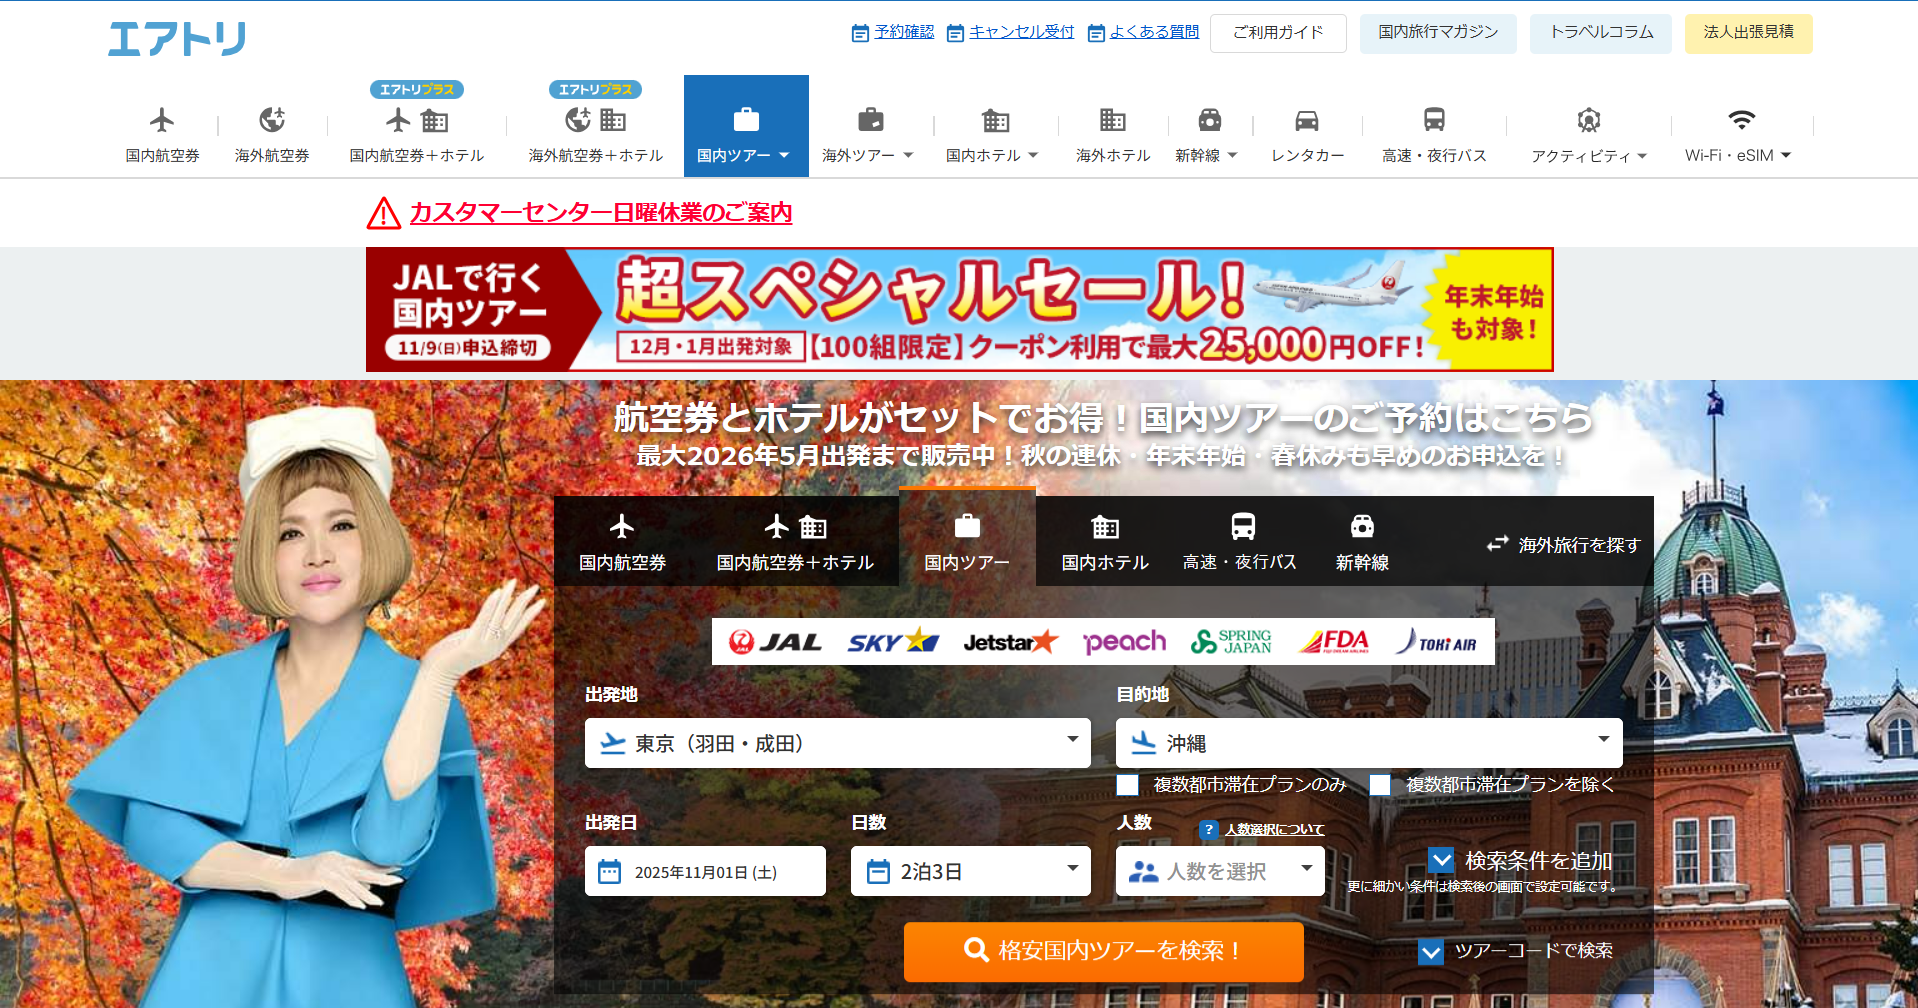Expand the 日数 dropdown showing 2泊3日
Viewport: 1918px width, 1008px height.
coord(970,871)
